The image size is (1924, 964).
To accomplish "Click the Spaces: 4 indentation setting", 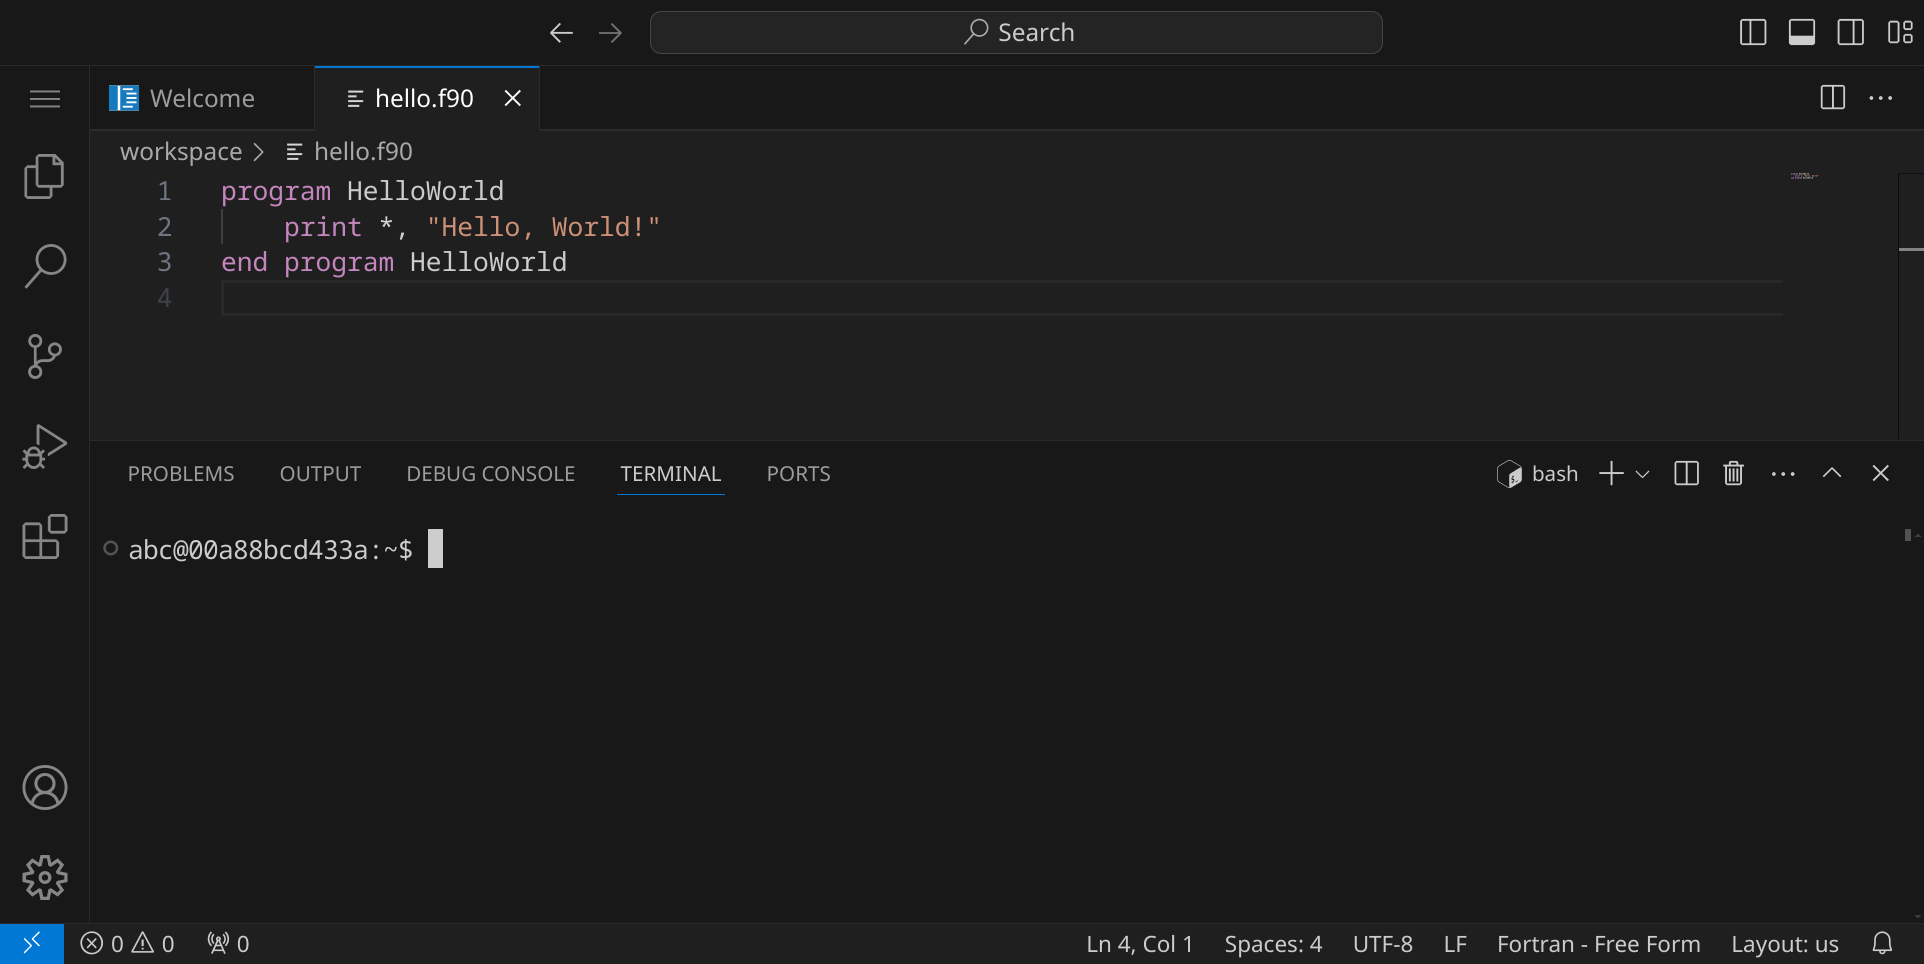I will point(1272,944).
